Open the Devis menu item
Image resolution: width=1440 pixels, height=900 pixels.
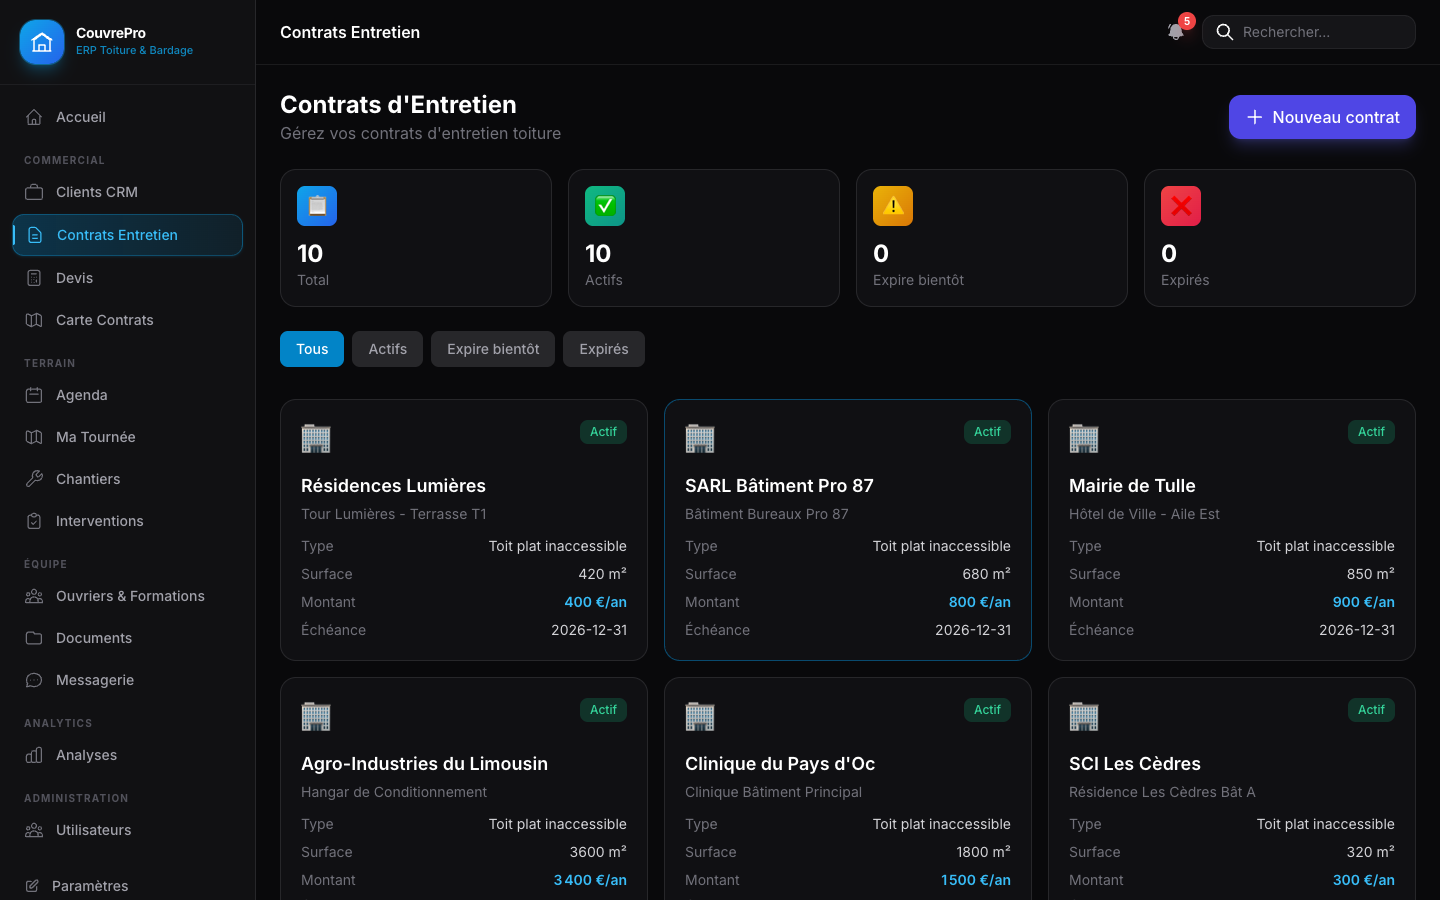pos(127,278)
